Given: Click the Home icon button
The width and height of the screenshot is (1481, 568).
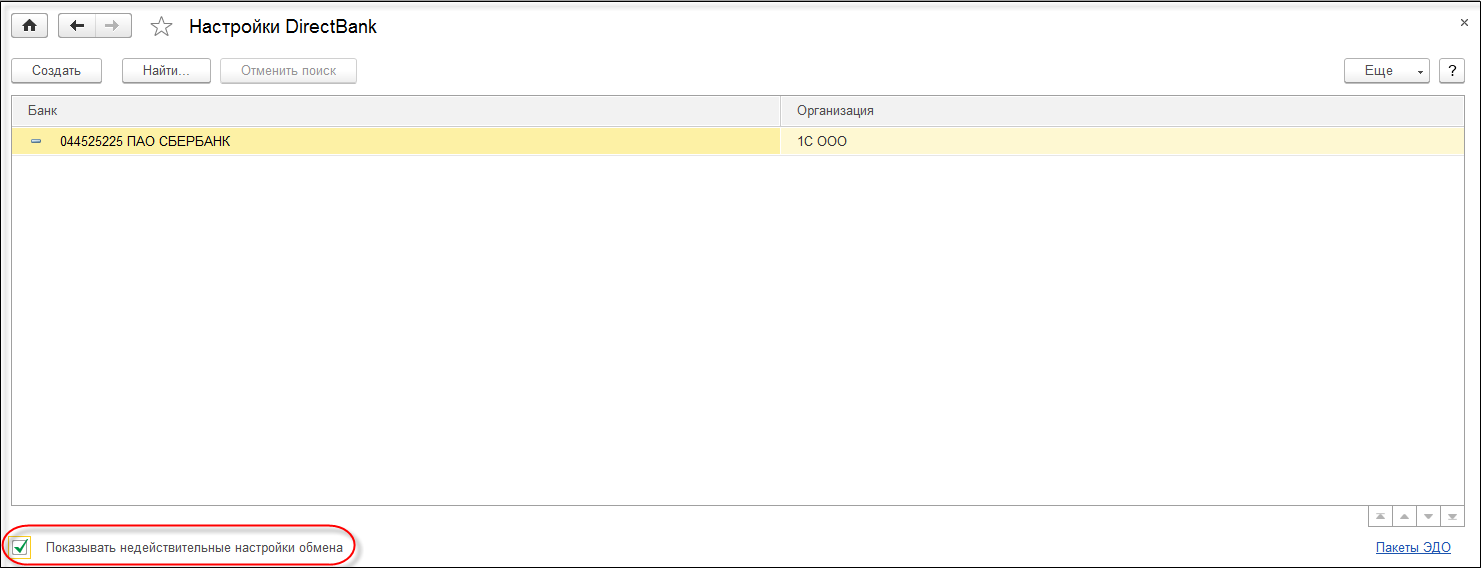Looking at the screenshot, I should click(x=29, y=26).
